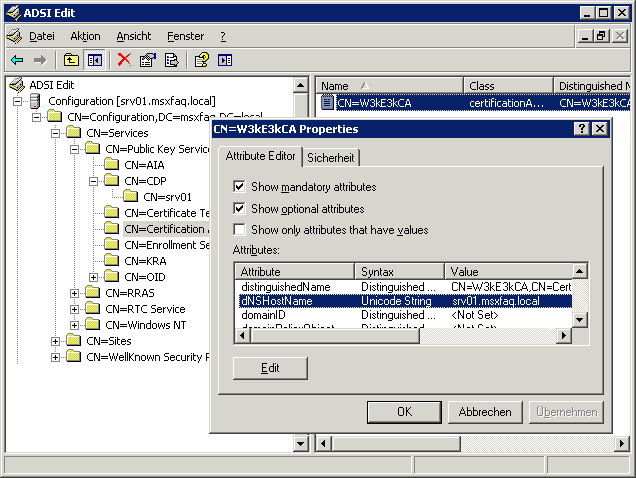This screenshot has height=478, width=636.
Task: Click the folder icon of CN=KRA
Action: point(111,260)
